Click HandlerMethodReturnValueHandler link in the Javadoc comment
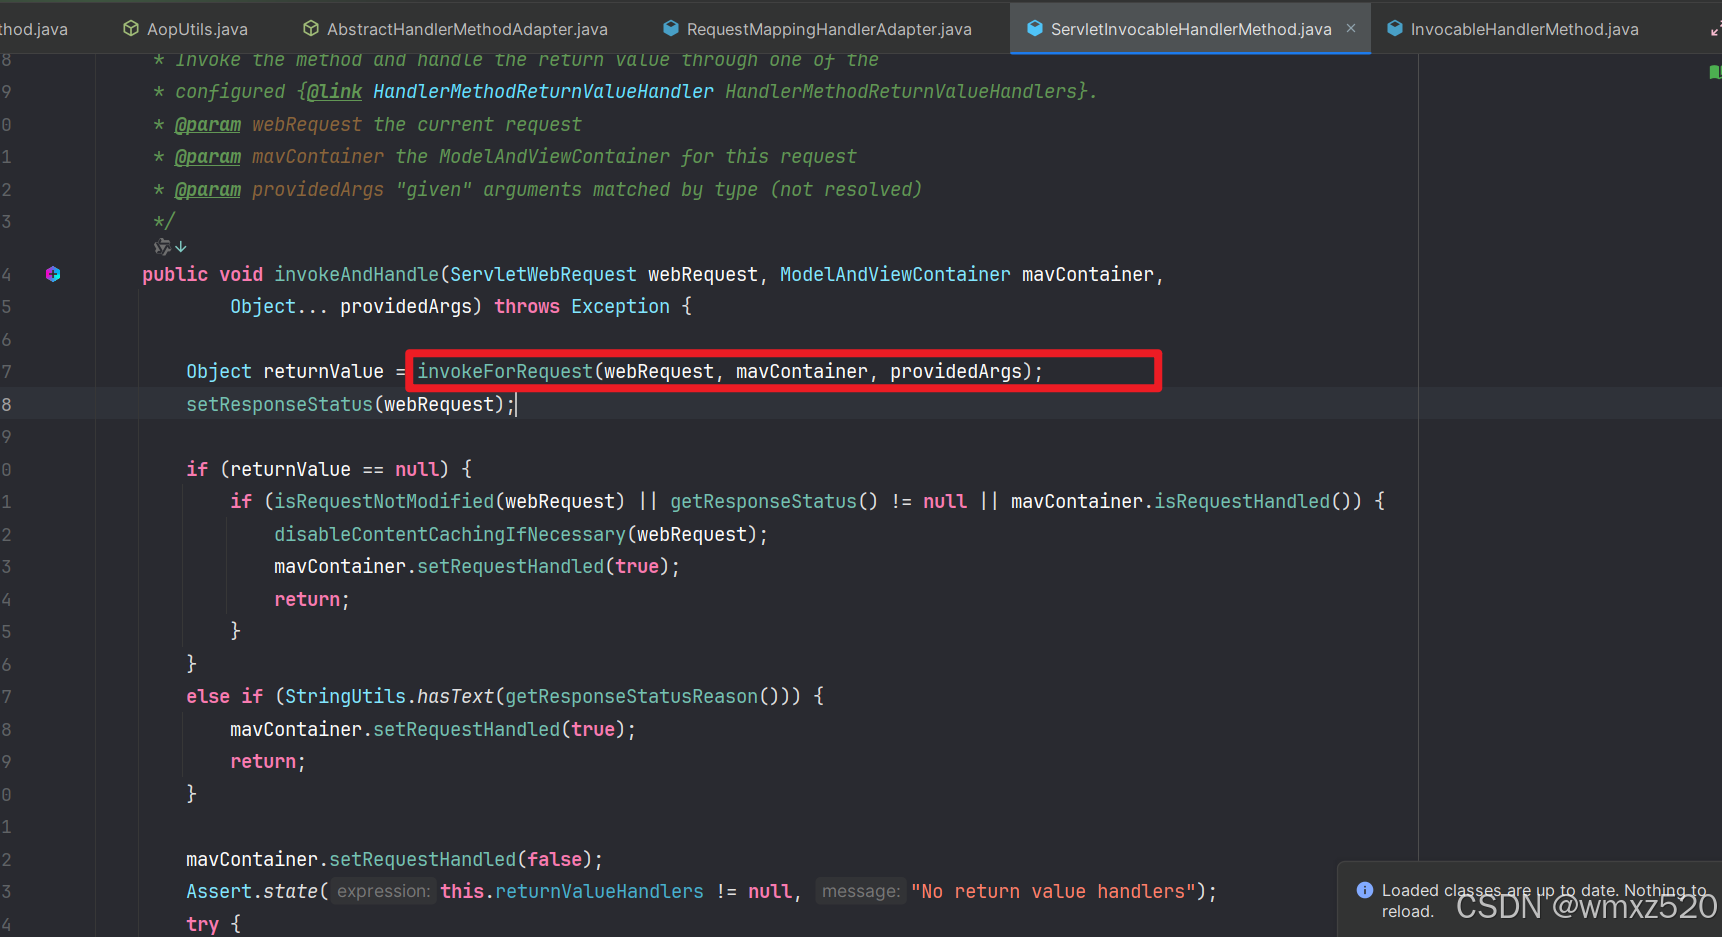Screen dimensions: 1722x937 click(x=543, y=92)
